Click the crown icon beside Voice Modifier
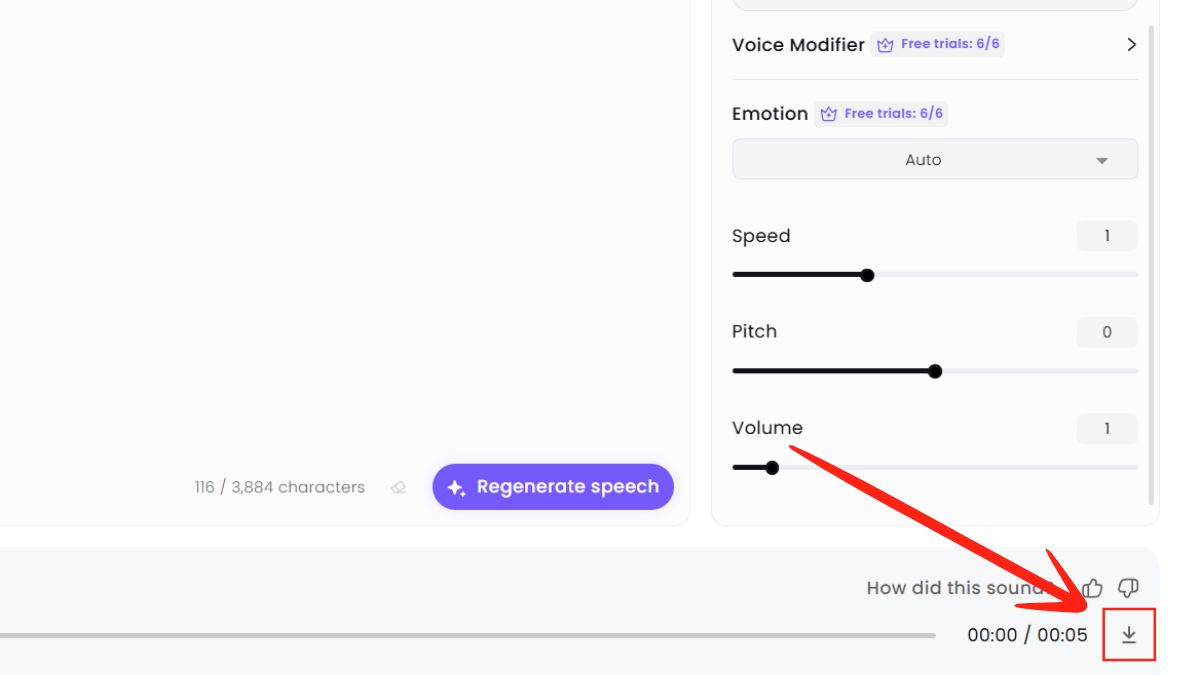1200x675 pixels. (885, 45)
